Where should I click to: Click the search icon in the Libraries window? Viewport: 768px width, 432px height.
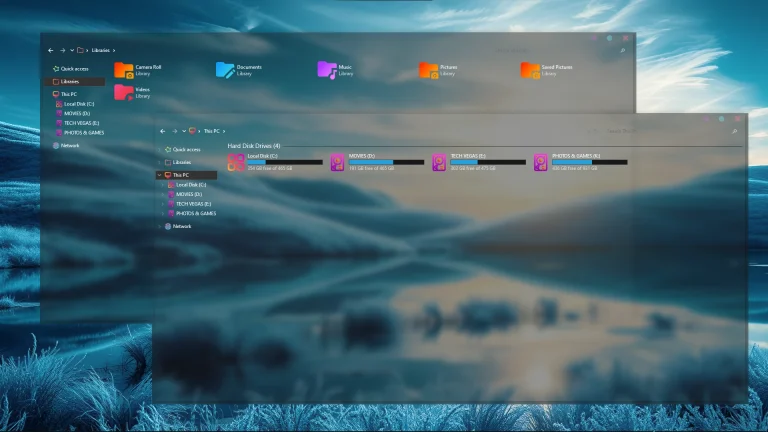(622, 50)
